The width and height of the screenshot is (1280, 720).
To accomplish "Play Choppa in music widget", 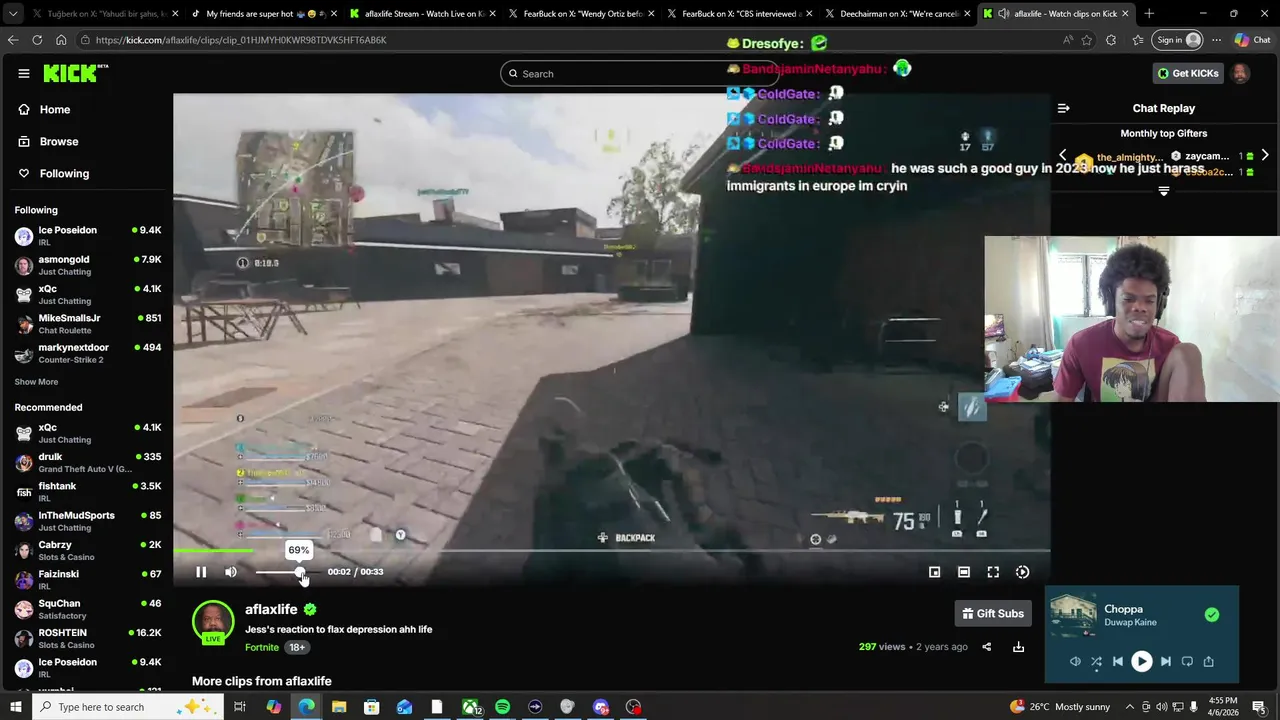I will pyautogui.click(x=1141, y=661).
